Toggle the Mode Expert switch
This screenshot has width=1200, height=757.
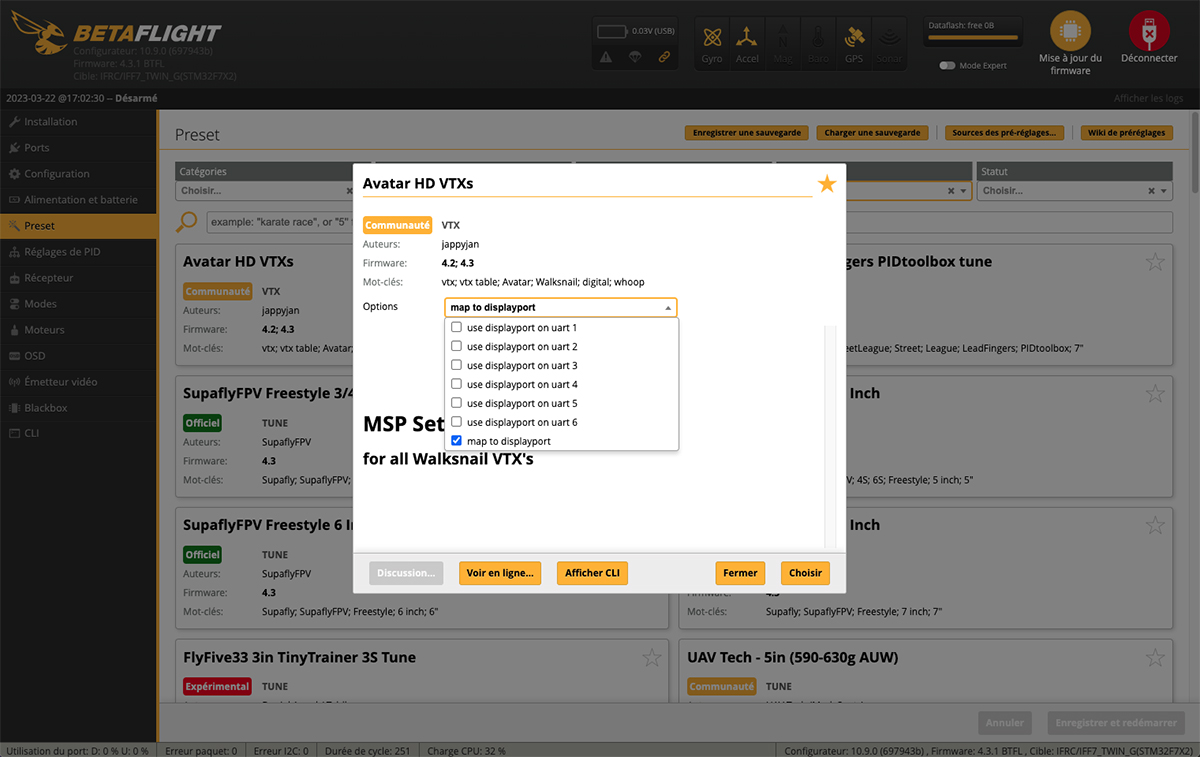pyautogui.click(x=947, y=66)
